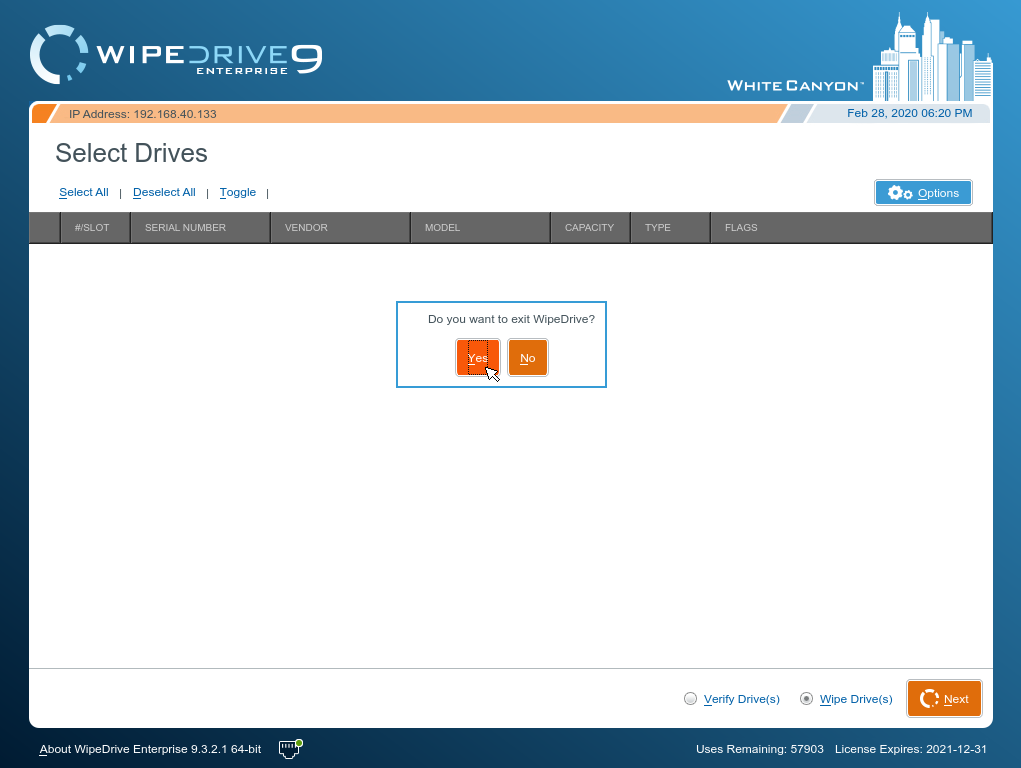Screen dimensions: 1021x768
Task: Select the Wipe Drive(s) radio button
Action: click(x=806, y=699)
